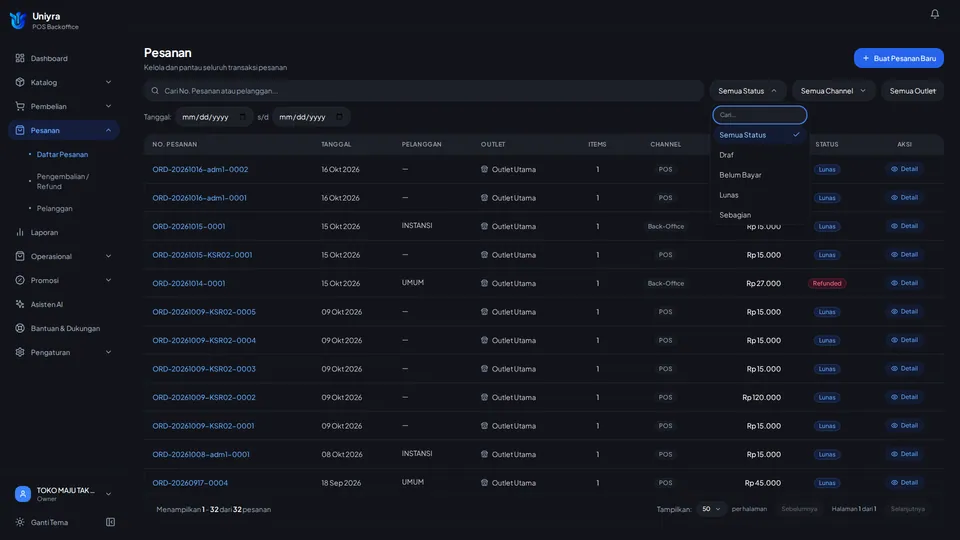Select Sebagian status option
This screenshot has width=960, height=540.
(759, 215)
